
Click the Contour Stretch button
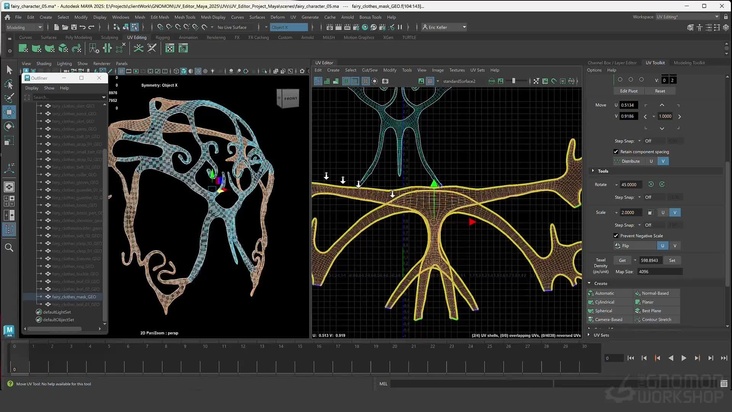tap(656, 320)
